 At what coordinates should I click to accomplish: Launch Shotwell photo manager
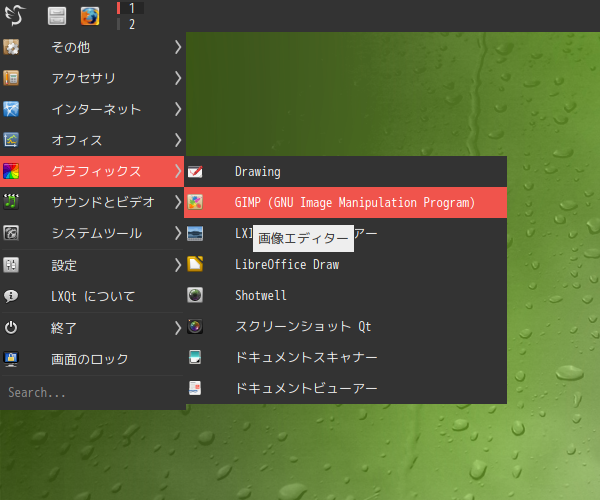coord(346,295)
